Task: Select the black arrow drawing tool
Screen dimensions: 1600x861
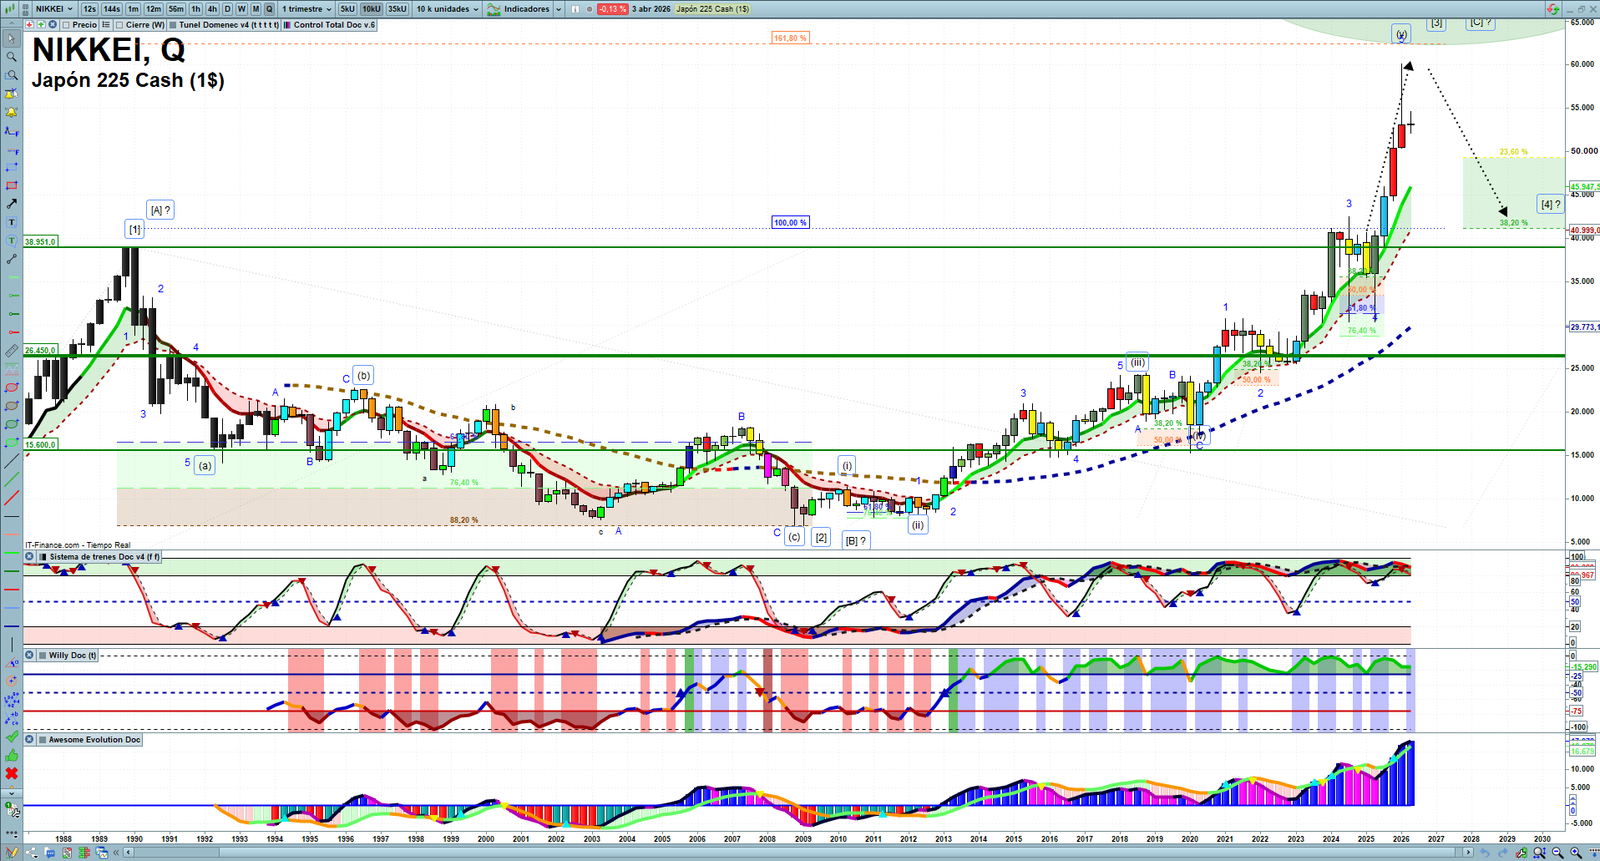Action: [x=12, y=204]
